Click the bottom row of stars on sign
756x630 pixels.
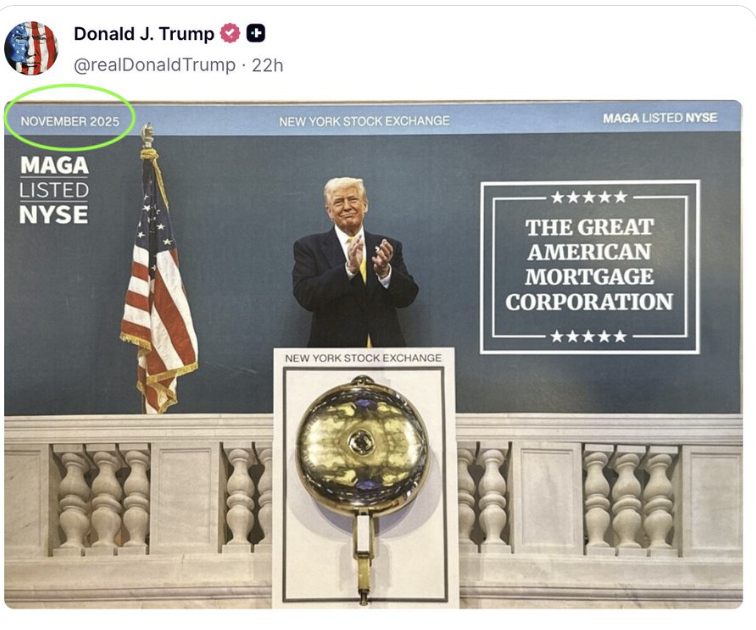coord(589,336)
